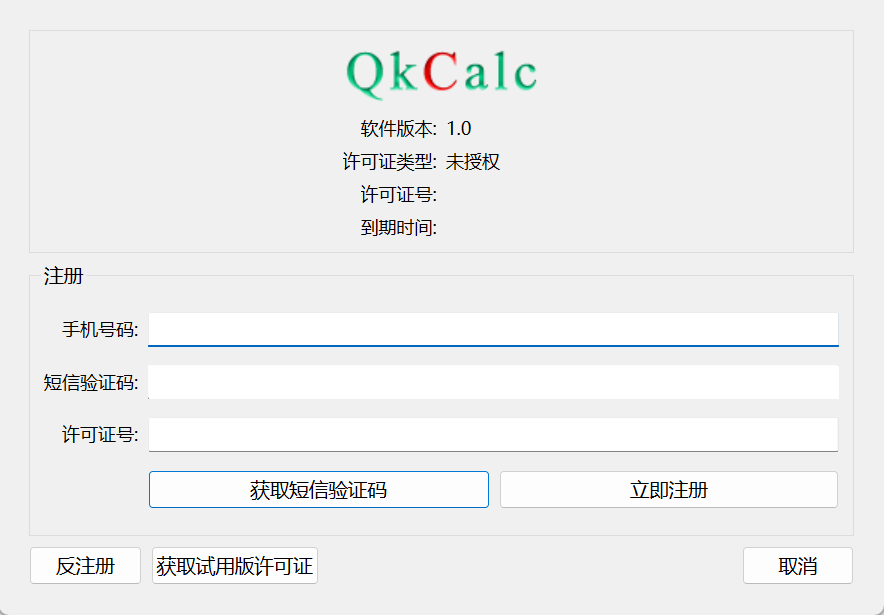Viewport: 884px width, 615px height.
Task: Focus the 手机号码 input field
Action: point(493,329)
